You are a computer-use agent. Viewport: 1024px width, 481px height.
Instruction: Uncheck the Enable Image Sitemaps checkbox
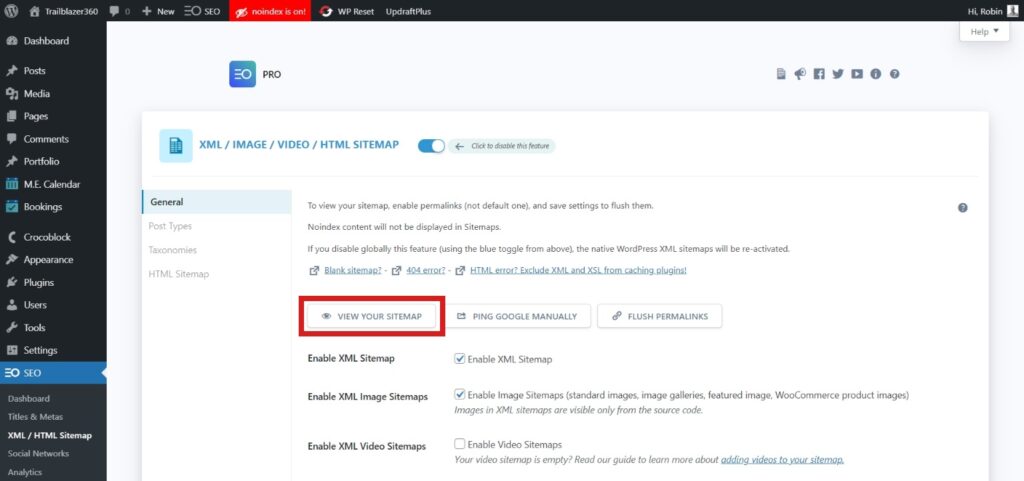pos(460,394)
